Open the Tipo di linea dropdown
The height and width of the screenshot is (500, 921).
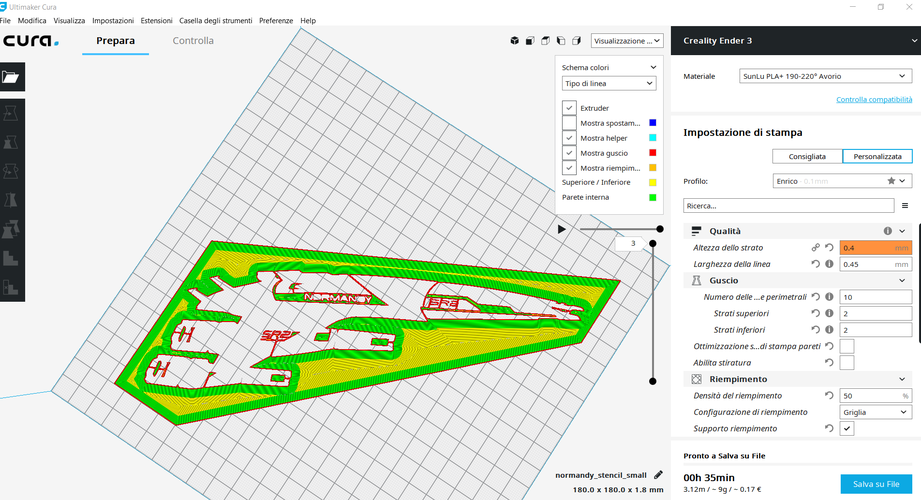point(609,83)
